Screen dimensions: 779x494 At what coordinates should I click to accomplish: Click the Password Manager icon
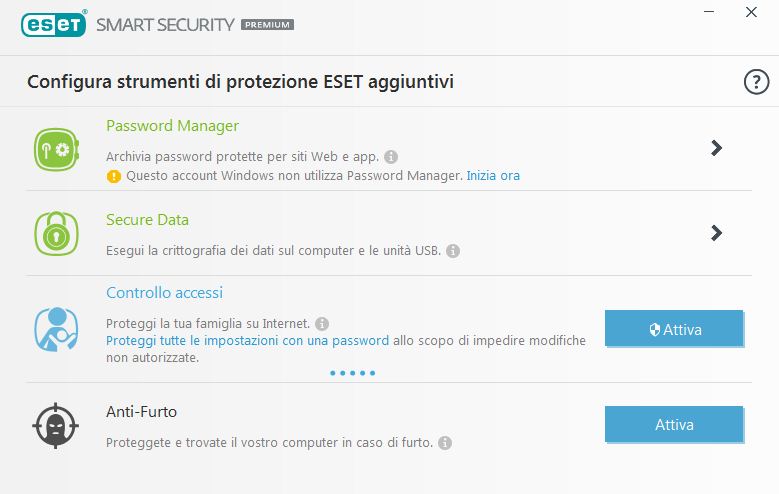(56, 149)
